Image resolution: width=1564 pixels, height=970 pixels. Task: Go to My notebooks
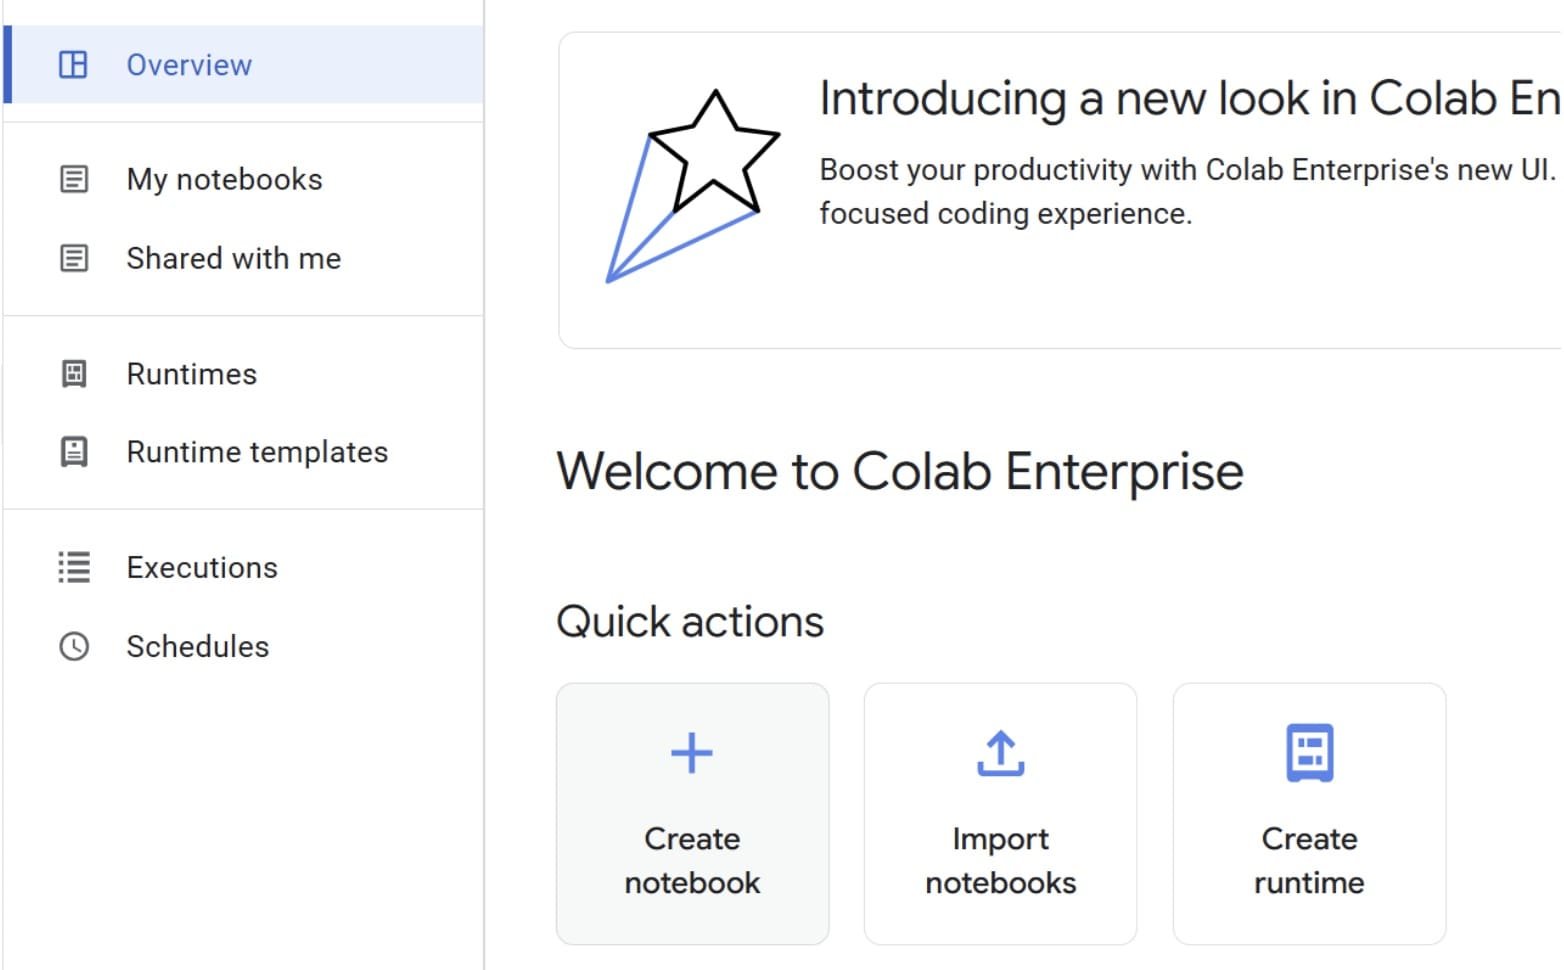coord(224,179)
